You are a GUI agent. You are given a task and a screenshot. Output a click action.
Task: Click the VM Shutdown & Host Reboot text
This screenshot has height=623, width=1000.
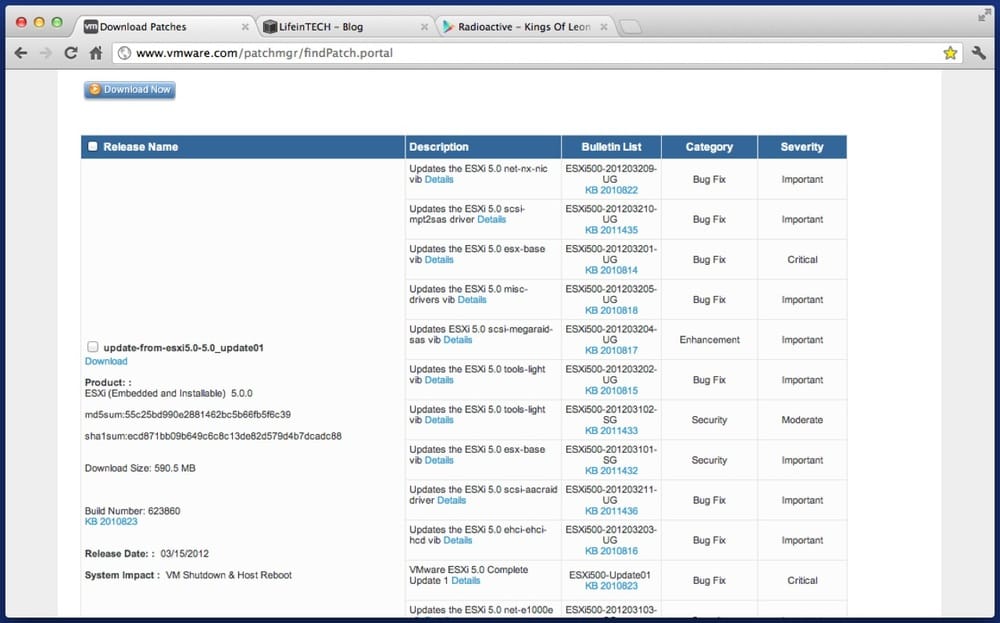pos(228,575)
